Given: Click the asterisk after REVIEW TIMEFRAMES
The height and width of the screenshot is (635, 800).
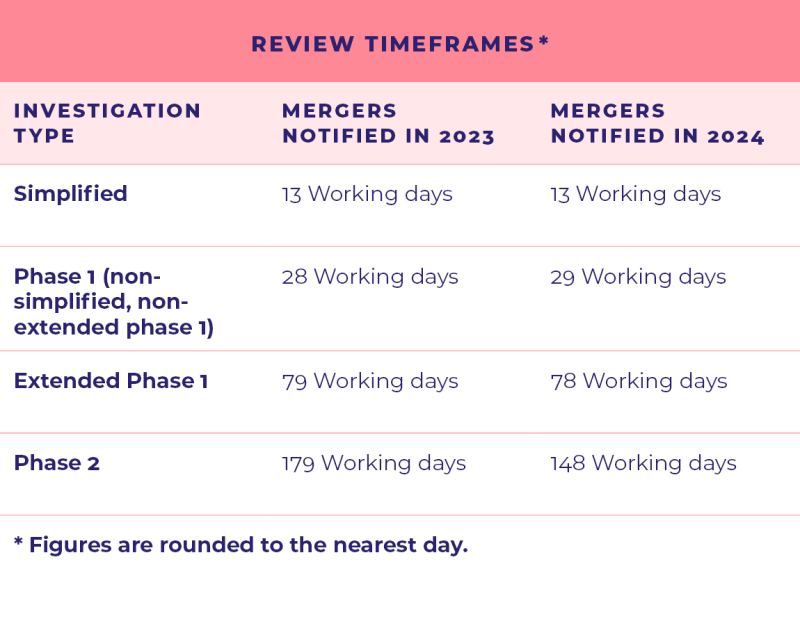Looking at the screenshot, I should (544, 41).
